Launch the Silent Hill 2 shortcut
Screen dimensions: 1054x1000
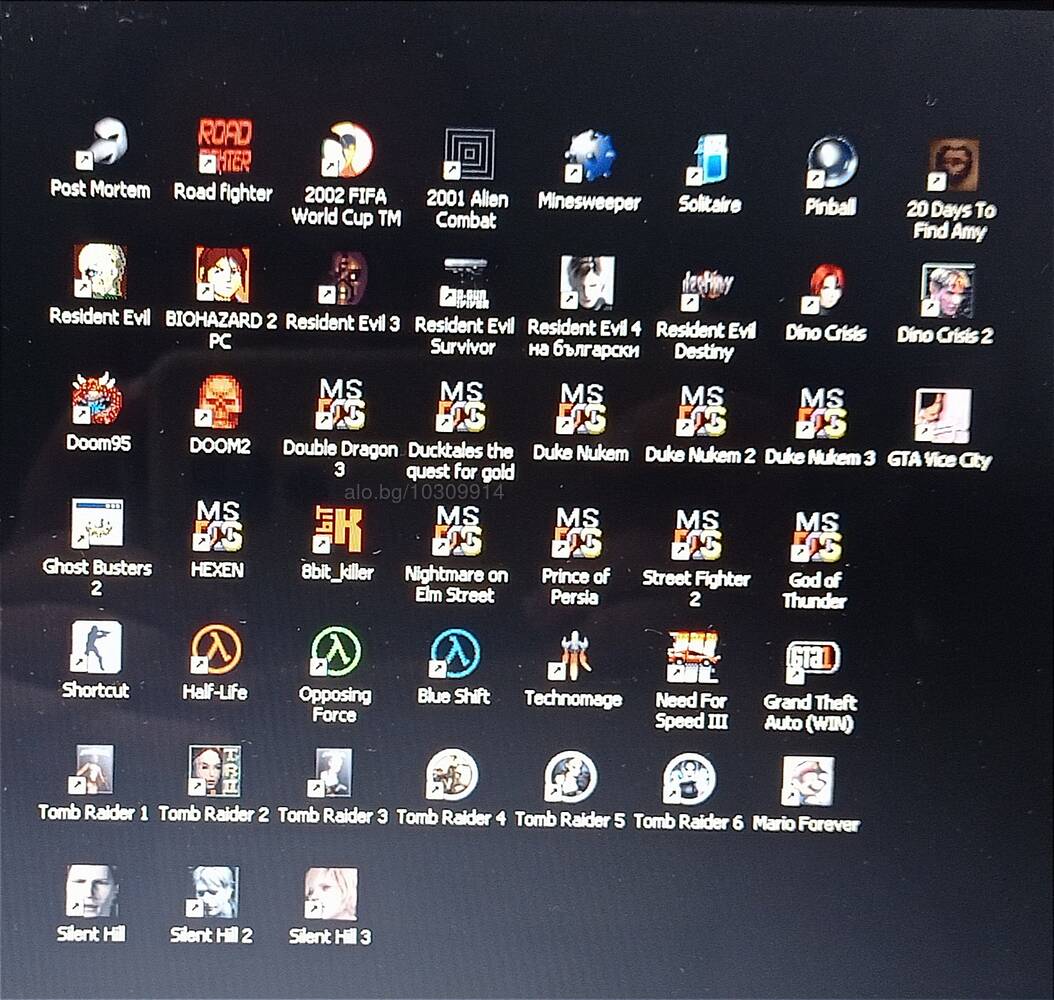tap(212, 893)
